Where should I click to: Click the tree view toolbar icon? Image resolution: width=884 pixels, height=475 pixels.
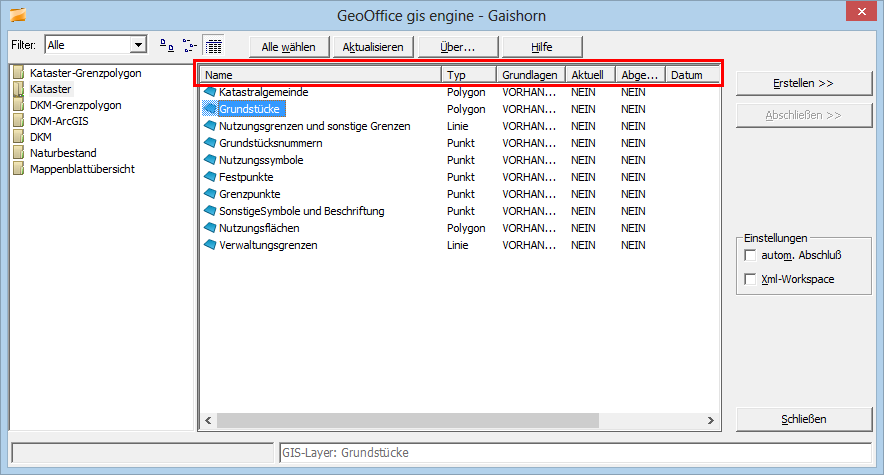coord(190,46)
